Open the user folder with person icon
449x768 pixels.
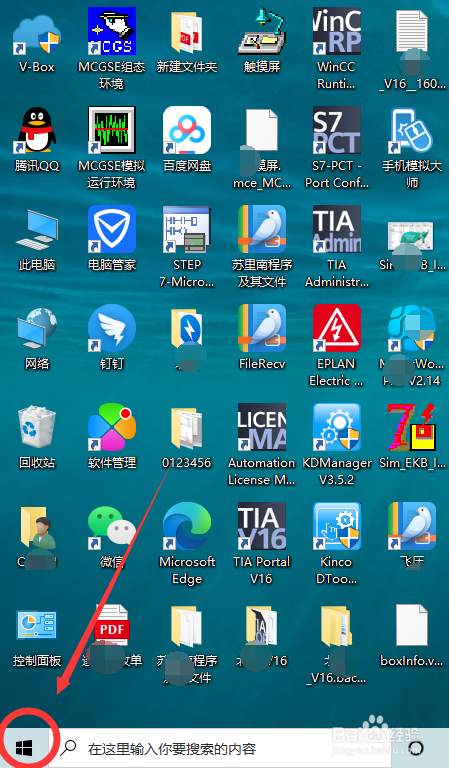36,527
